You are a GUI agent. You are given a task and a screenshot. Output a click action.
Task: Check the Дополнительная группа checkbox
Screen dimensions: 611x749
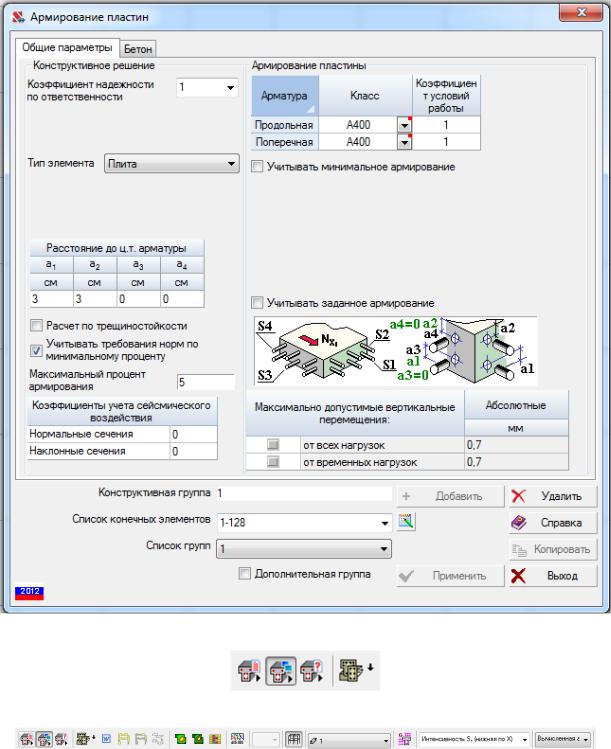(x=244, y=574)
